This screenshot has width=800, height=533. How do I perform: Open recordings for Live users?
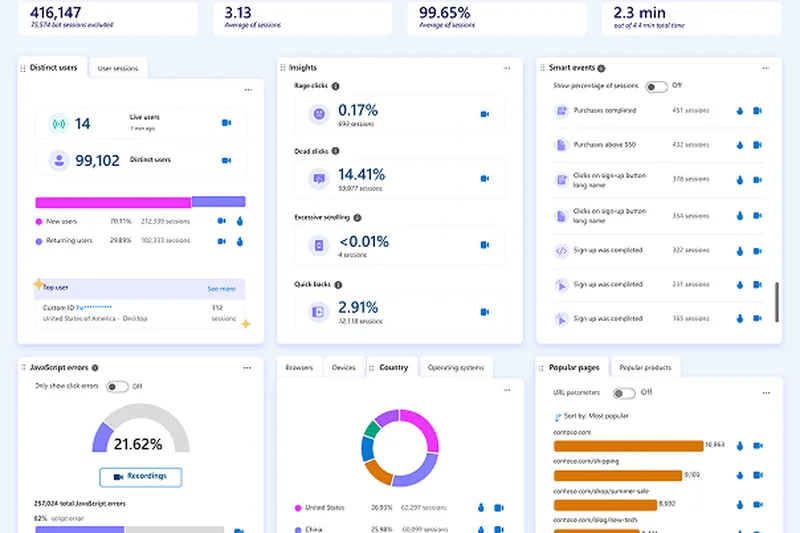226,123
